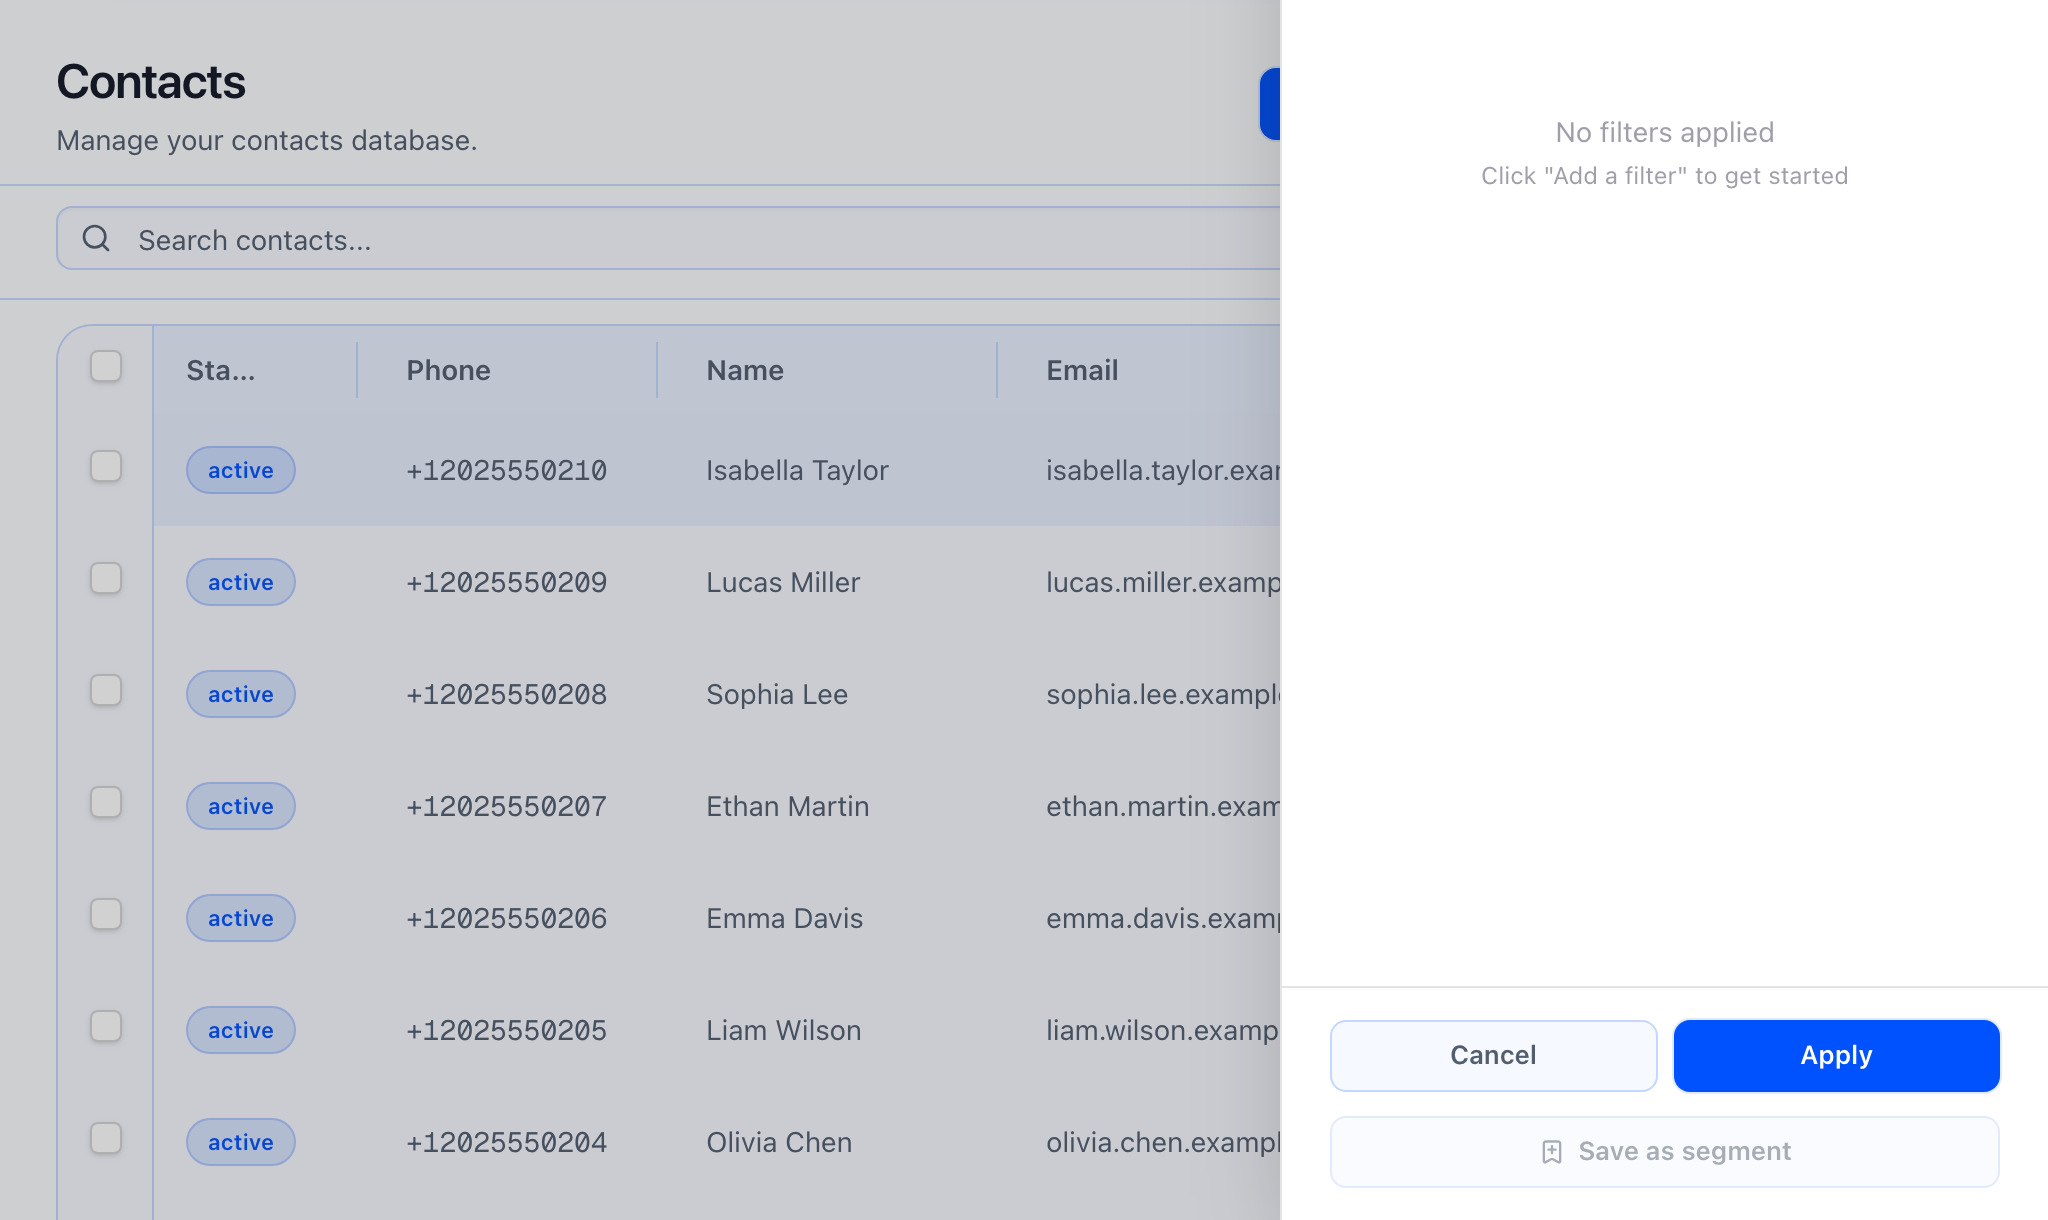This screenshot has height=1220, width=2048.
Task: Tick the Ethan Martin row checkbox
Action: click(106, 802)
